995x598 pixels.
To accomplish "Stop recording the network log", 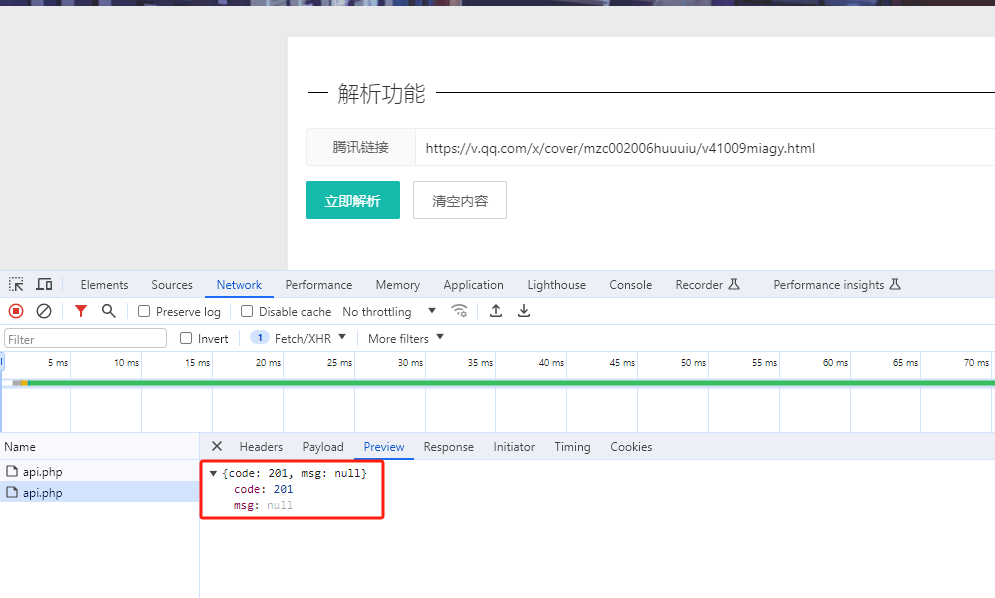I will pos(16,311).
